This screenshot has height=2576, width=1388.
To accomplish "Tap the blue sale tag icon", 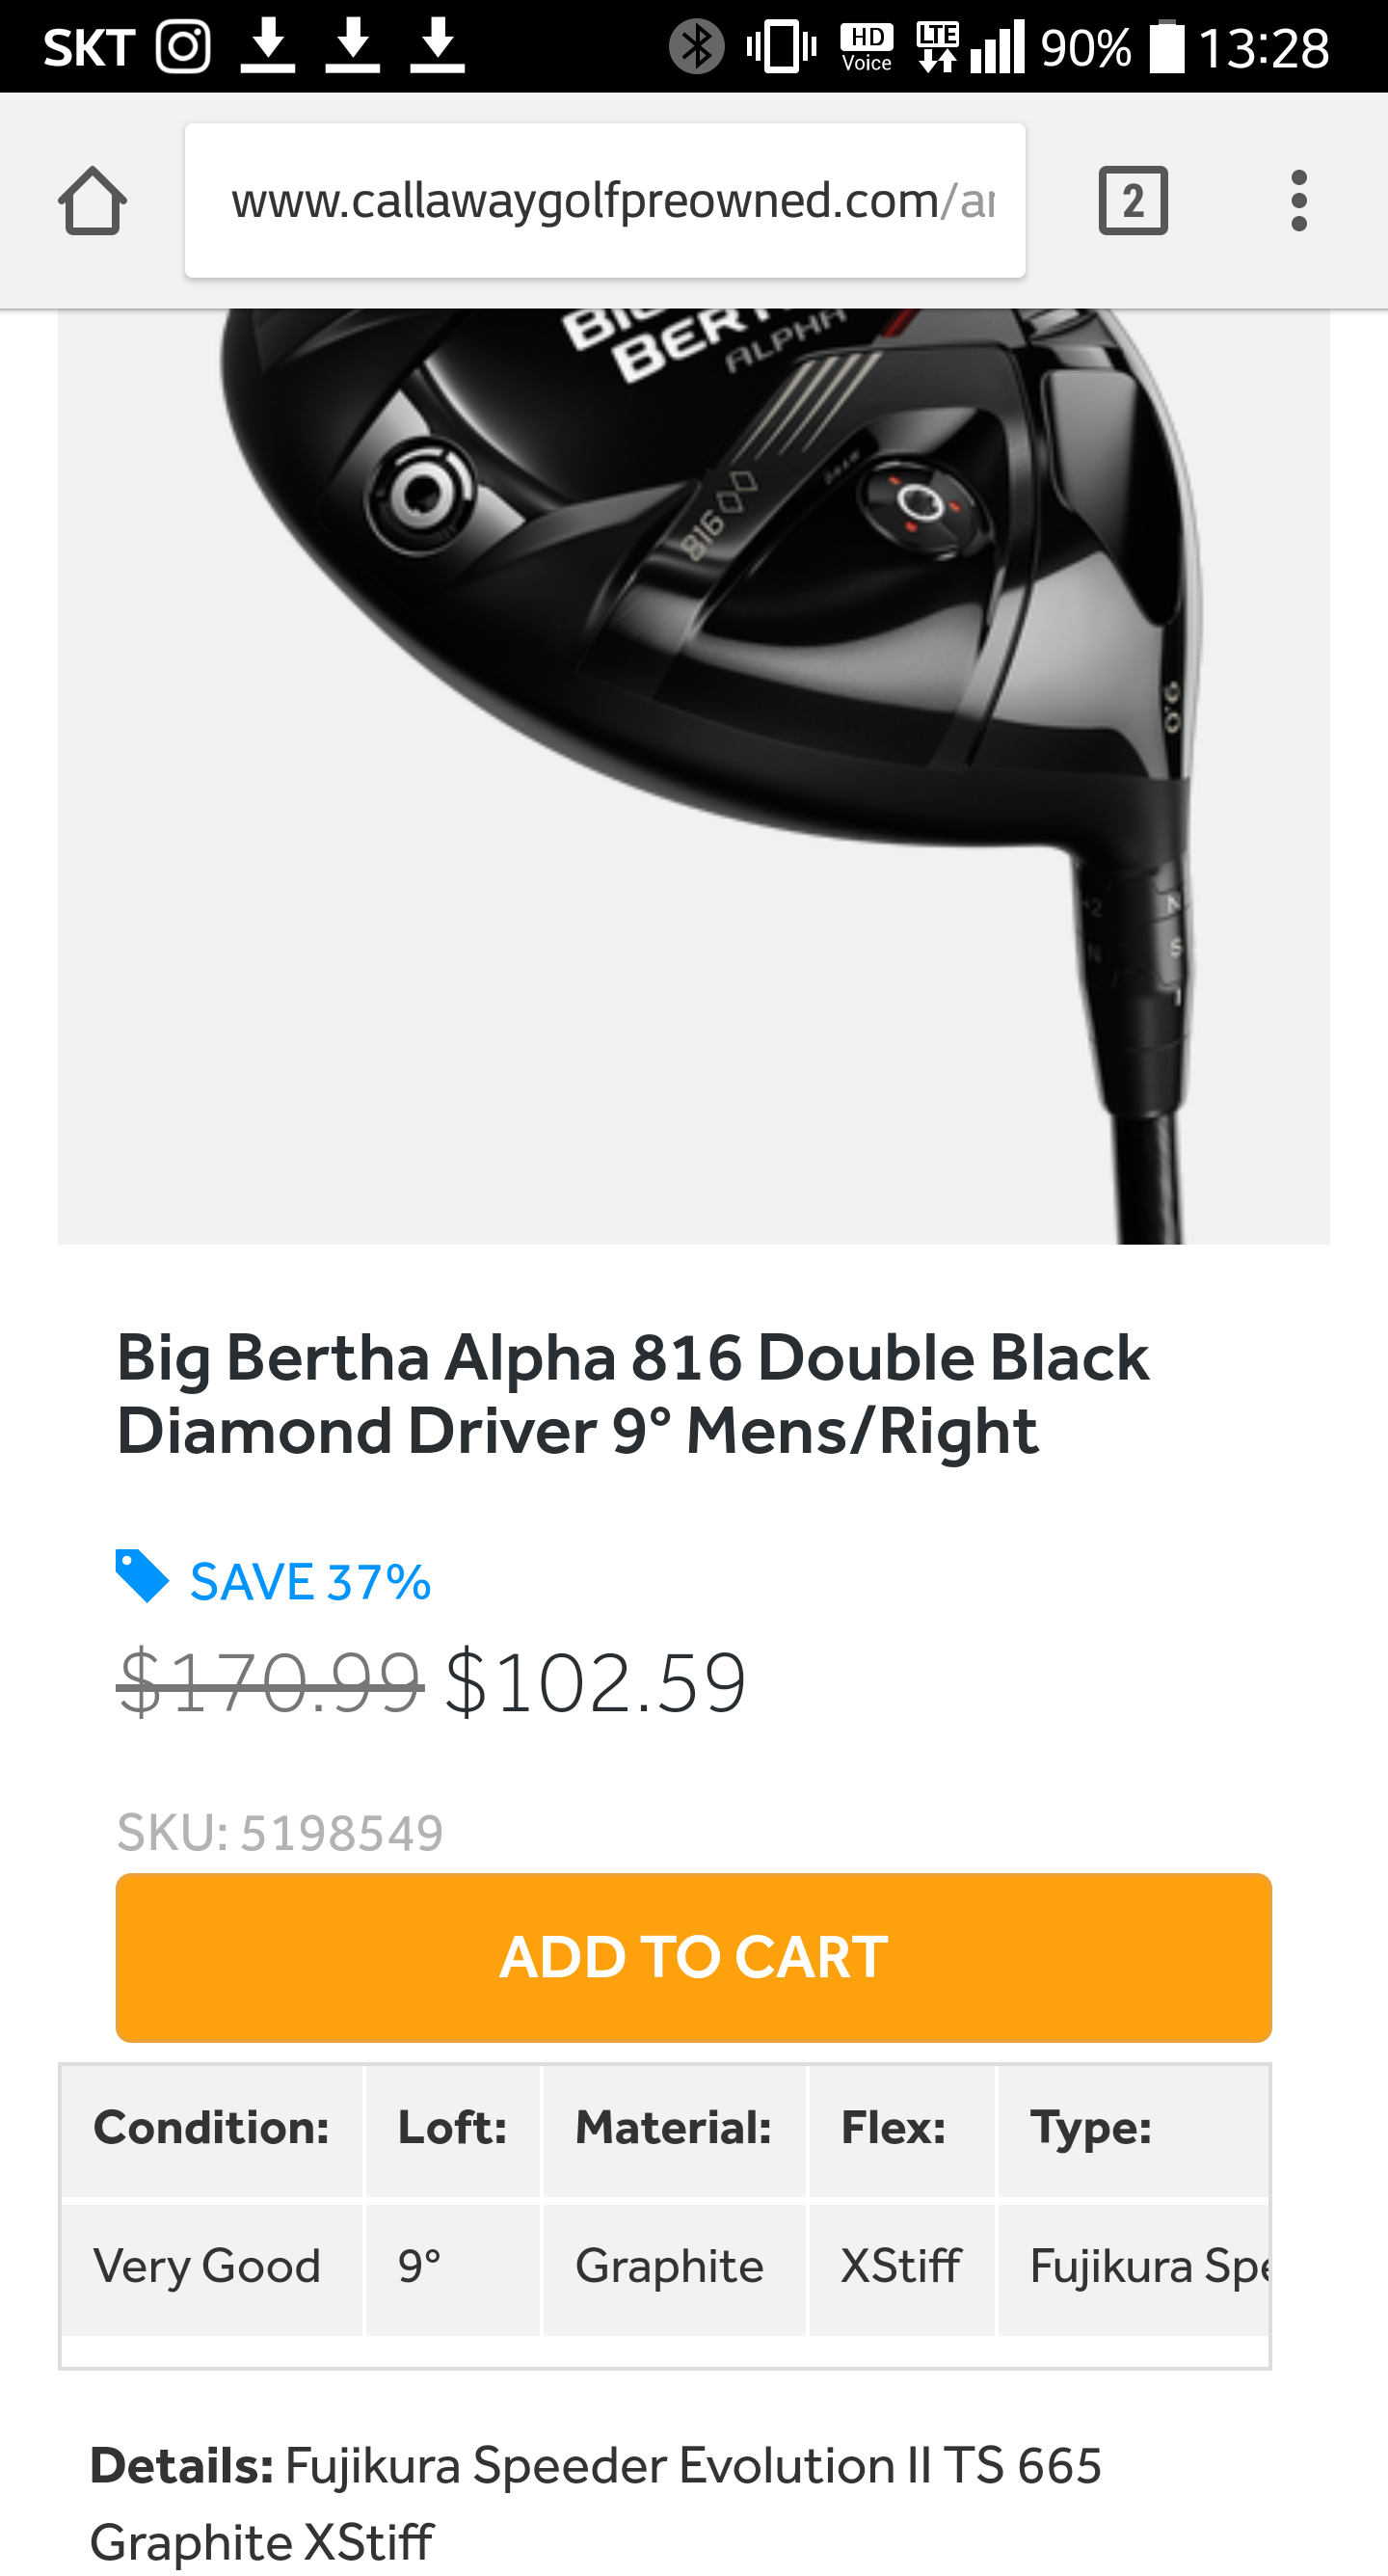I will pyautogui.click(x=142, y=1577).
